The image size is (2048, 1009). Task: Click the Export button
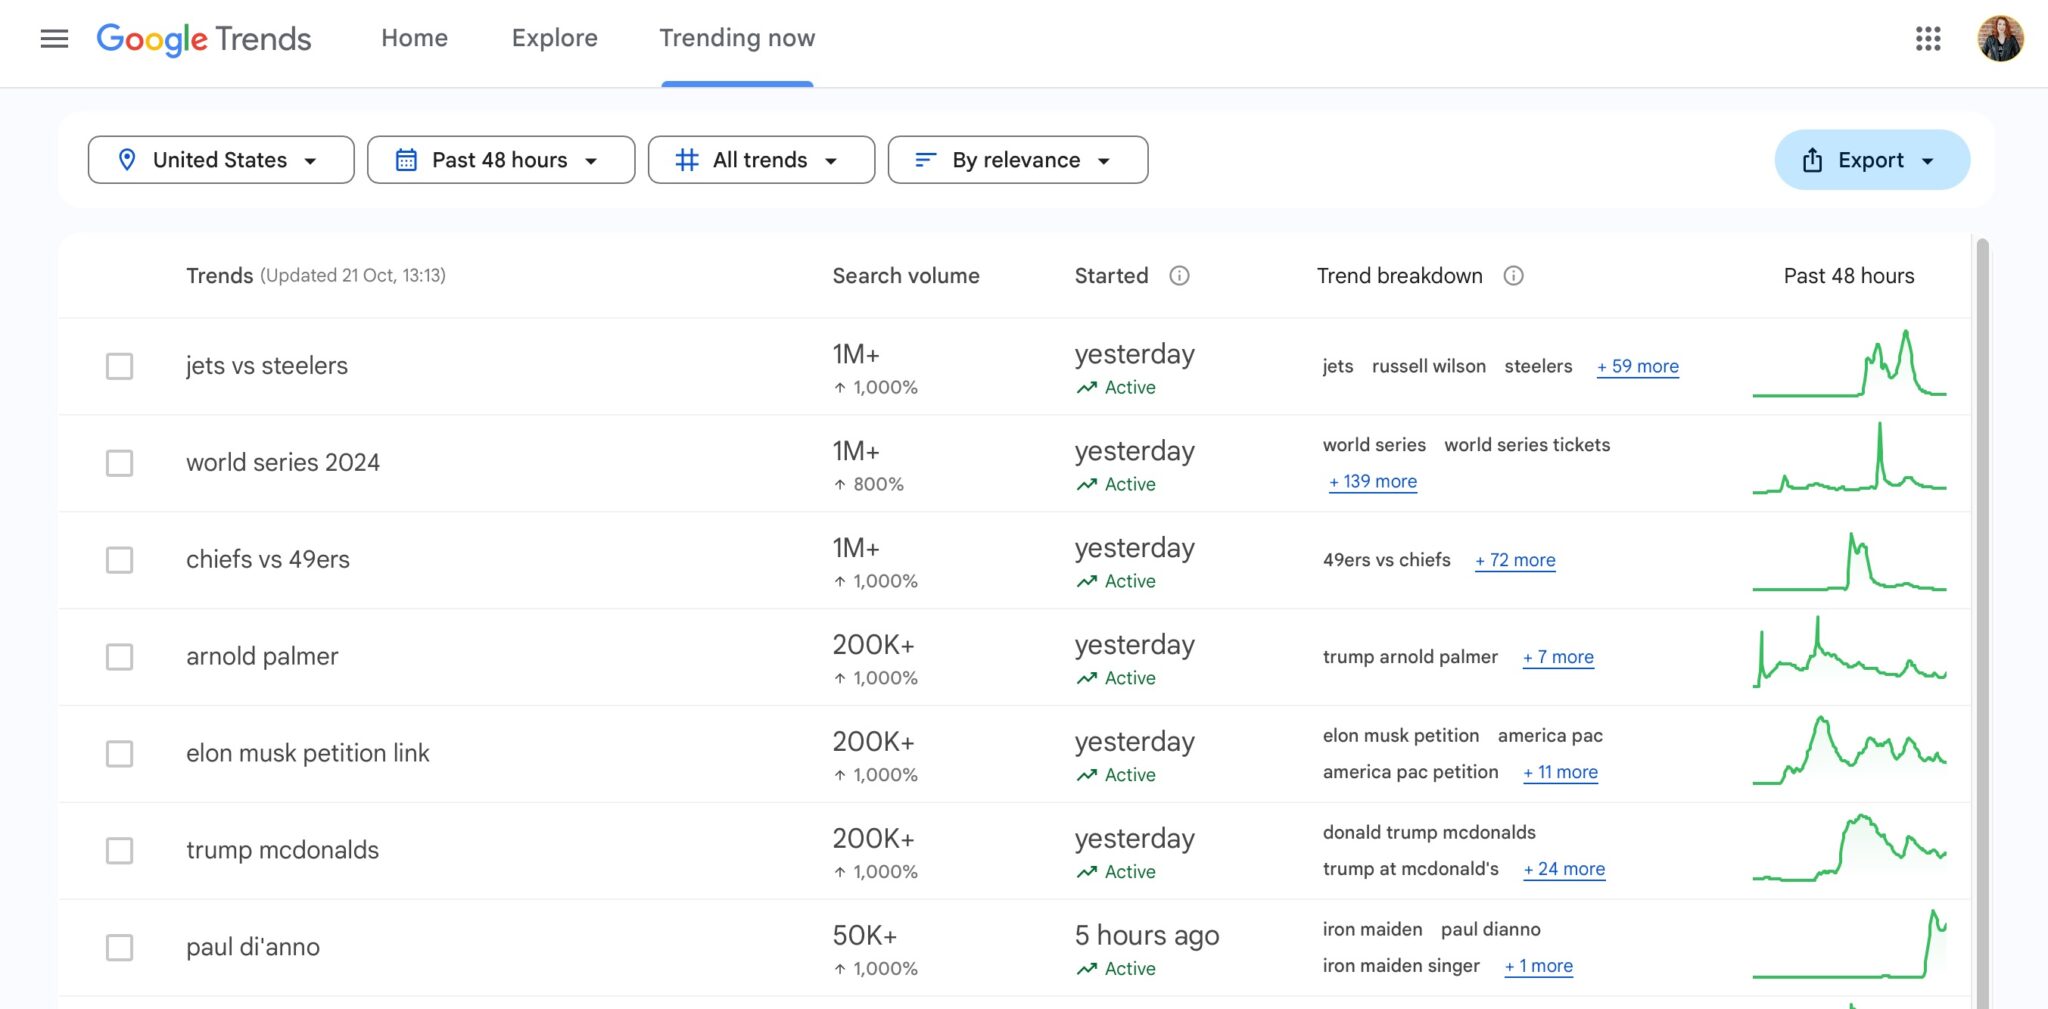[x=1871, y=159]
